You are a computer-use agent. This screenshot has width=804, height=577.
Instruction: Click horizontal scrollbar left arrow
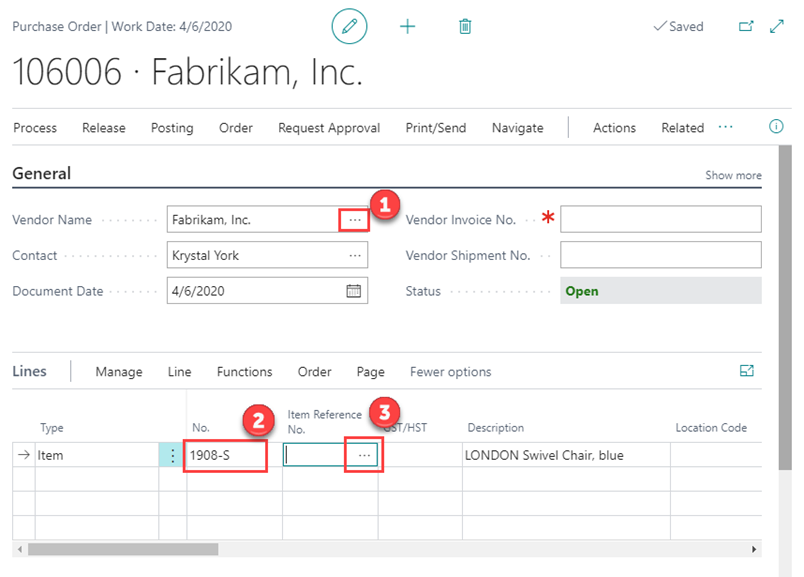click(19, 549)
